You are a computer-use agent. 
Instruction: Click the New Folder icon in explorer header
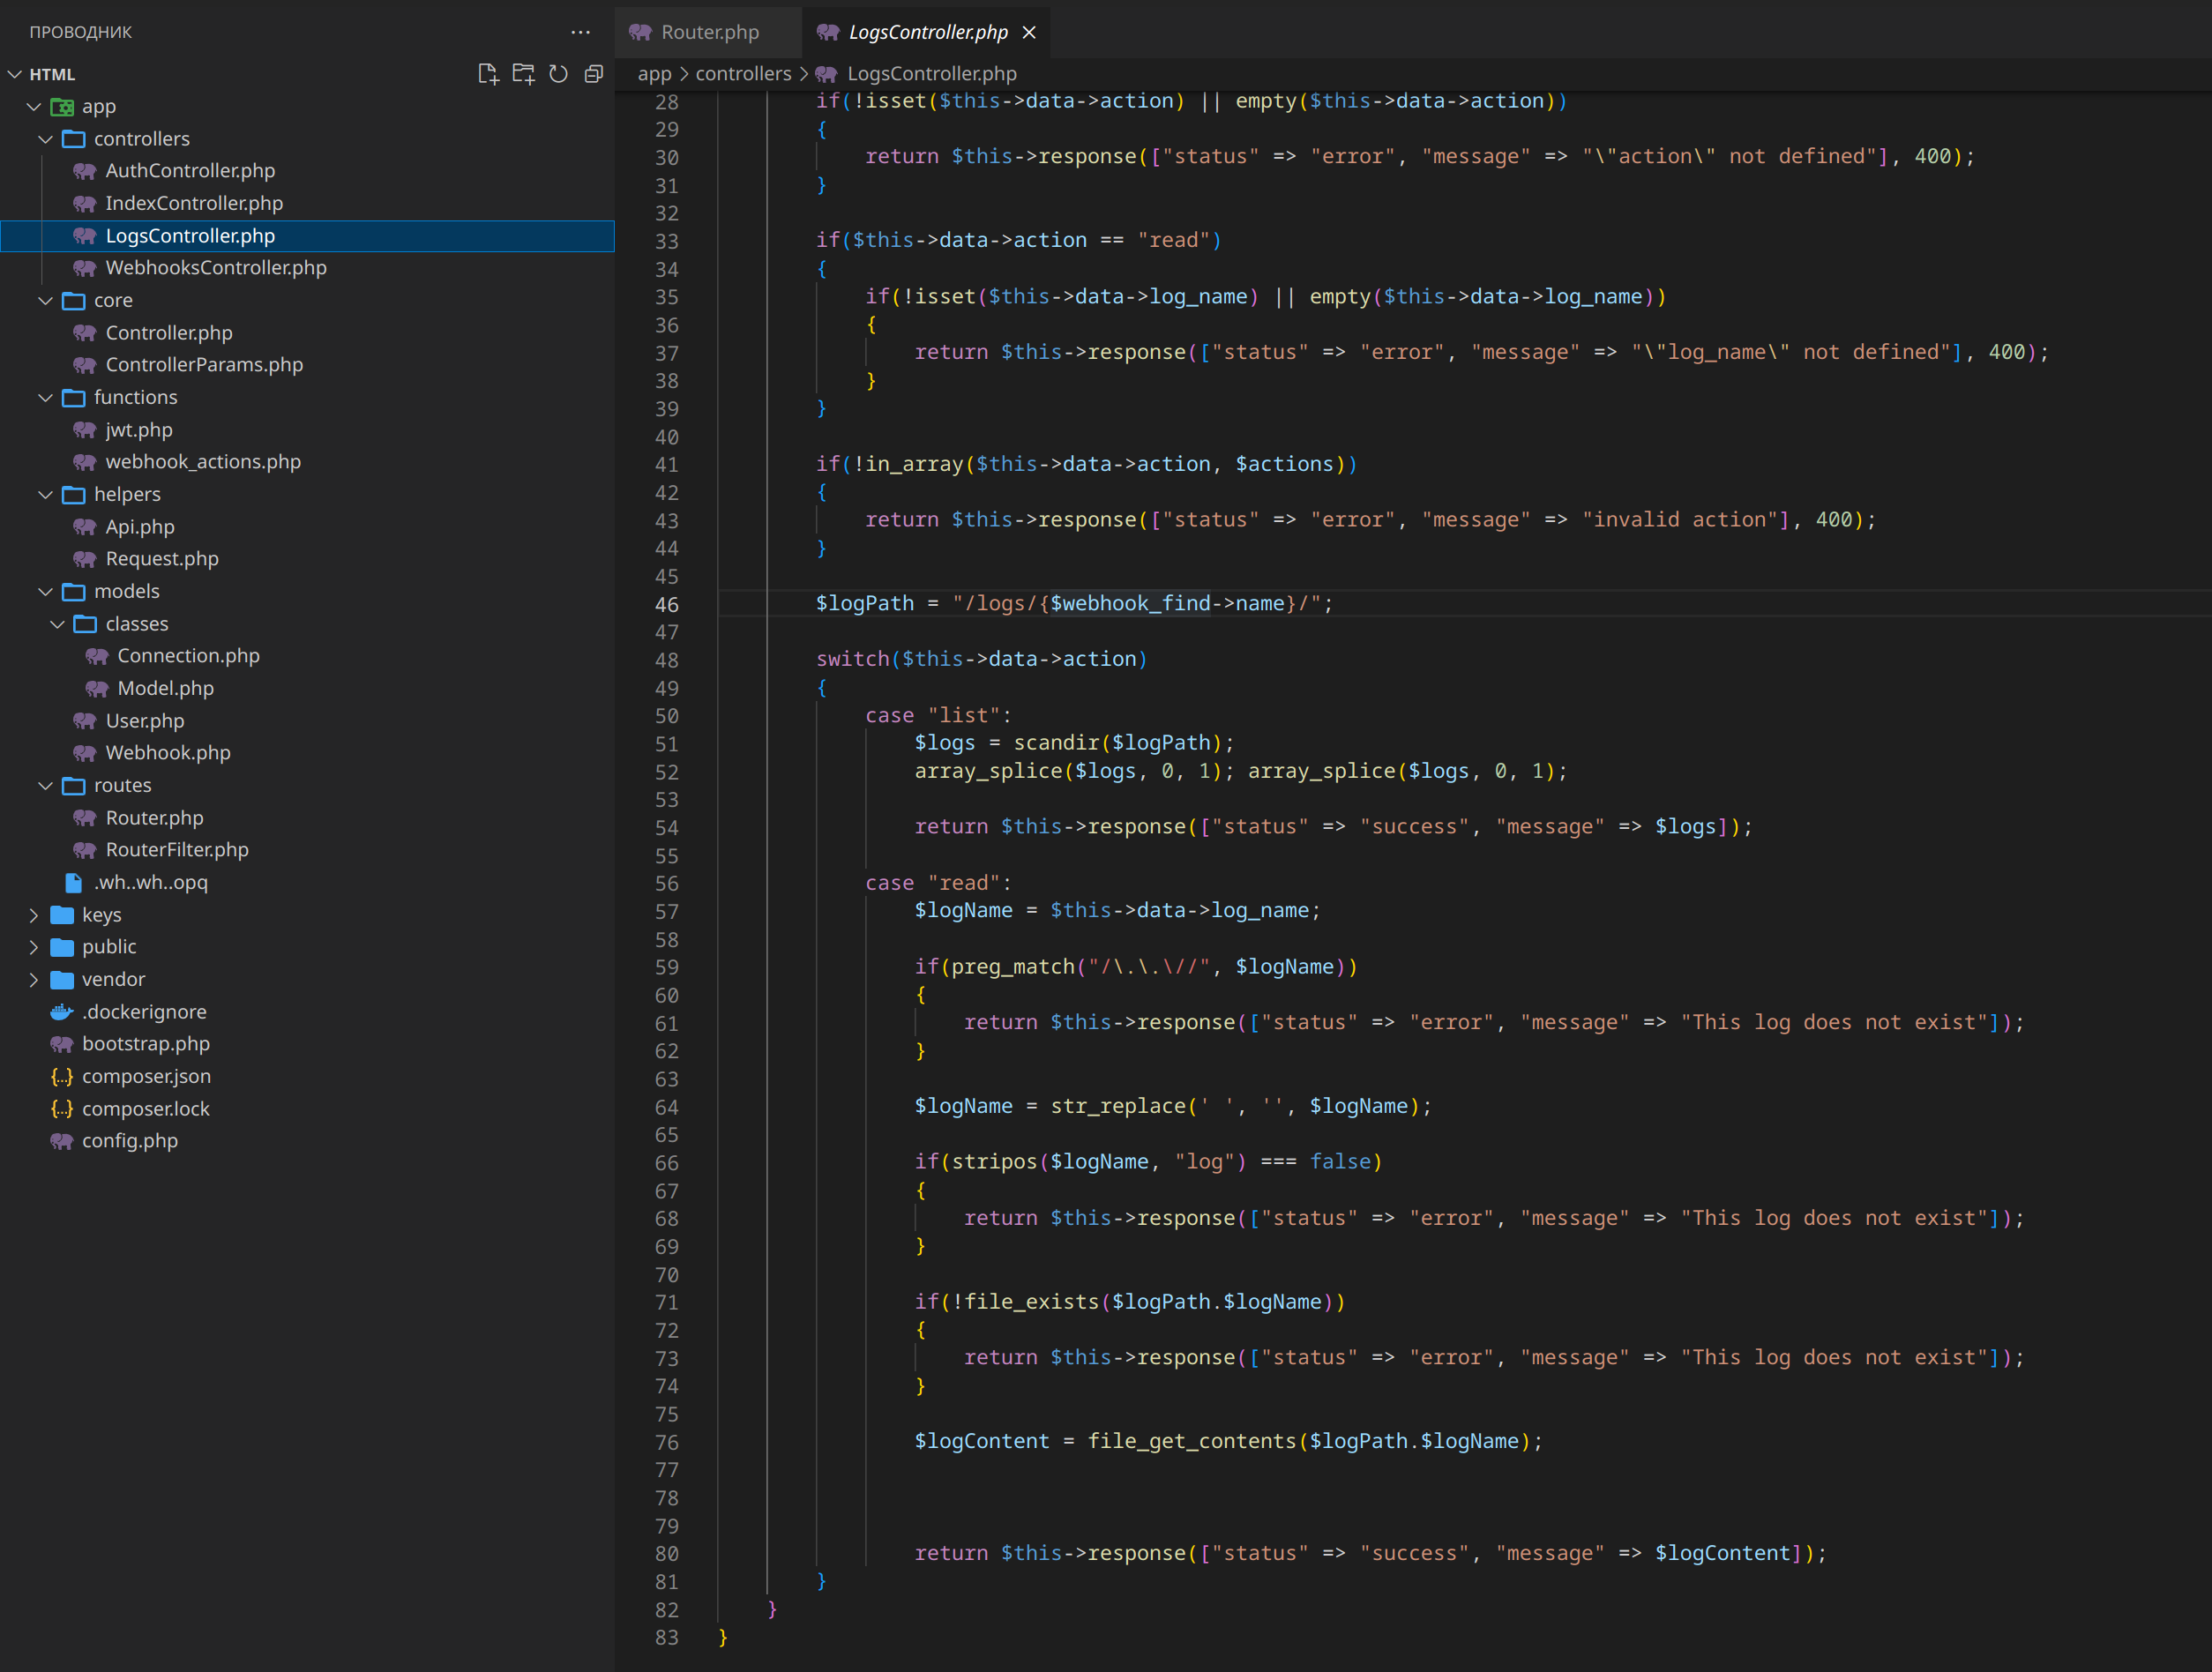pos(523,74)
